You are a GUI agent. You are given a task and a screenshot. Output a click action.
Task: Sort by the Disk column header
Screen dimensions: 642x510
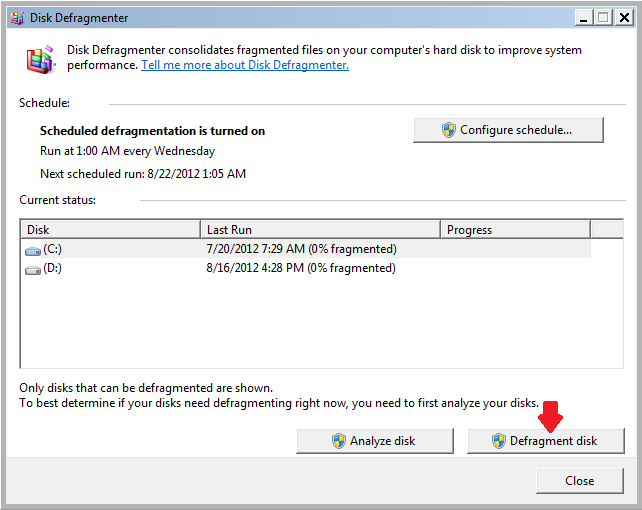click(110, 230)
